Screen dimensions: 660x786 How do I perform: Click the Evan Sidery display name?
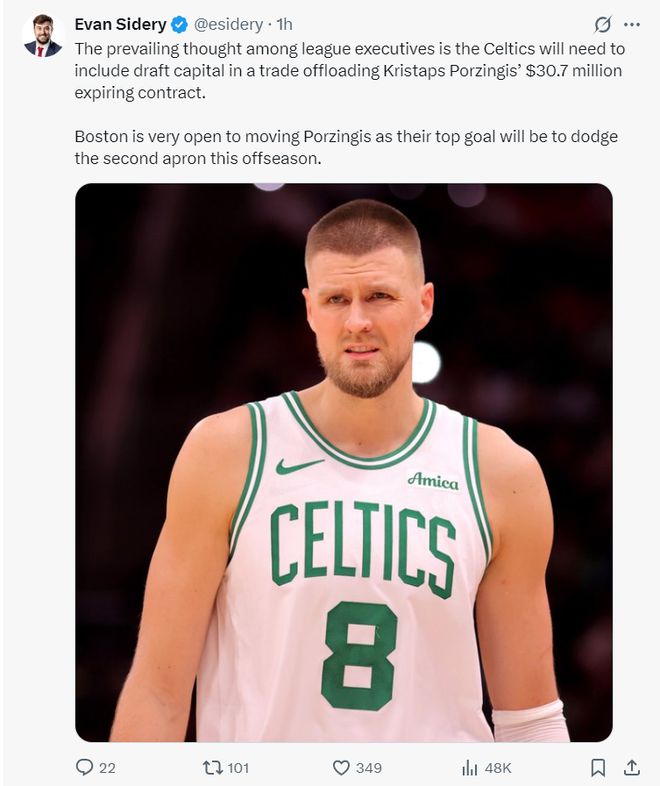[120, 25]
